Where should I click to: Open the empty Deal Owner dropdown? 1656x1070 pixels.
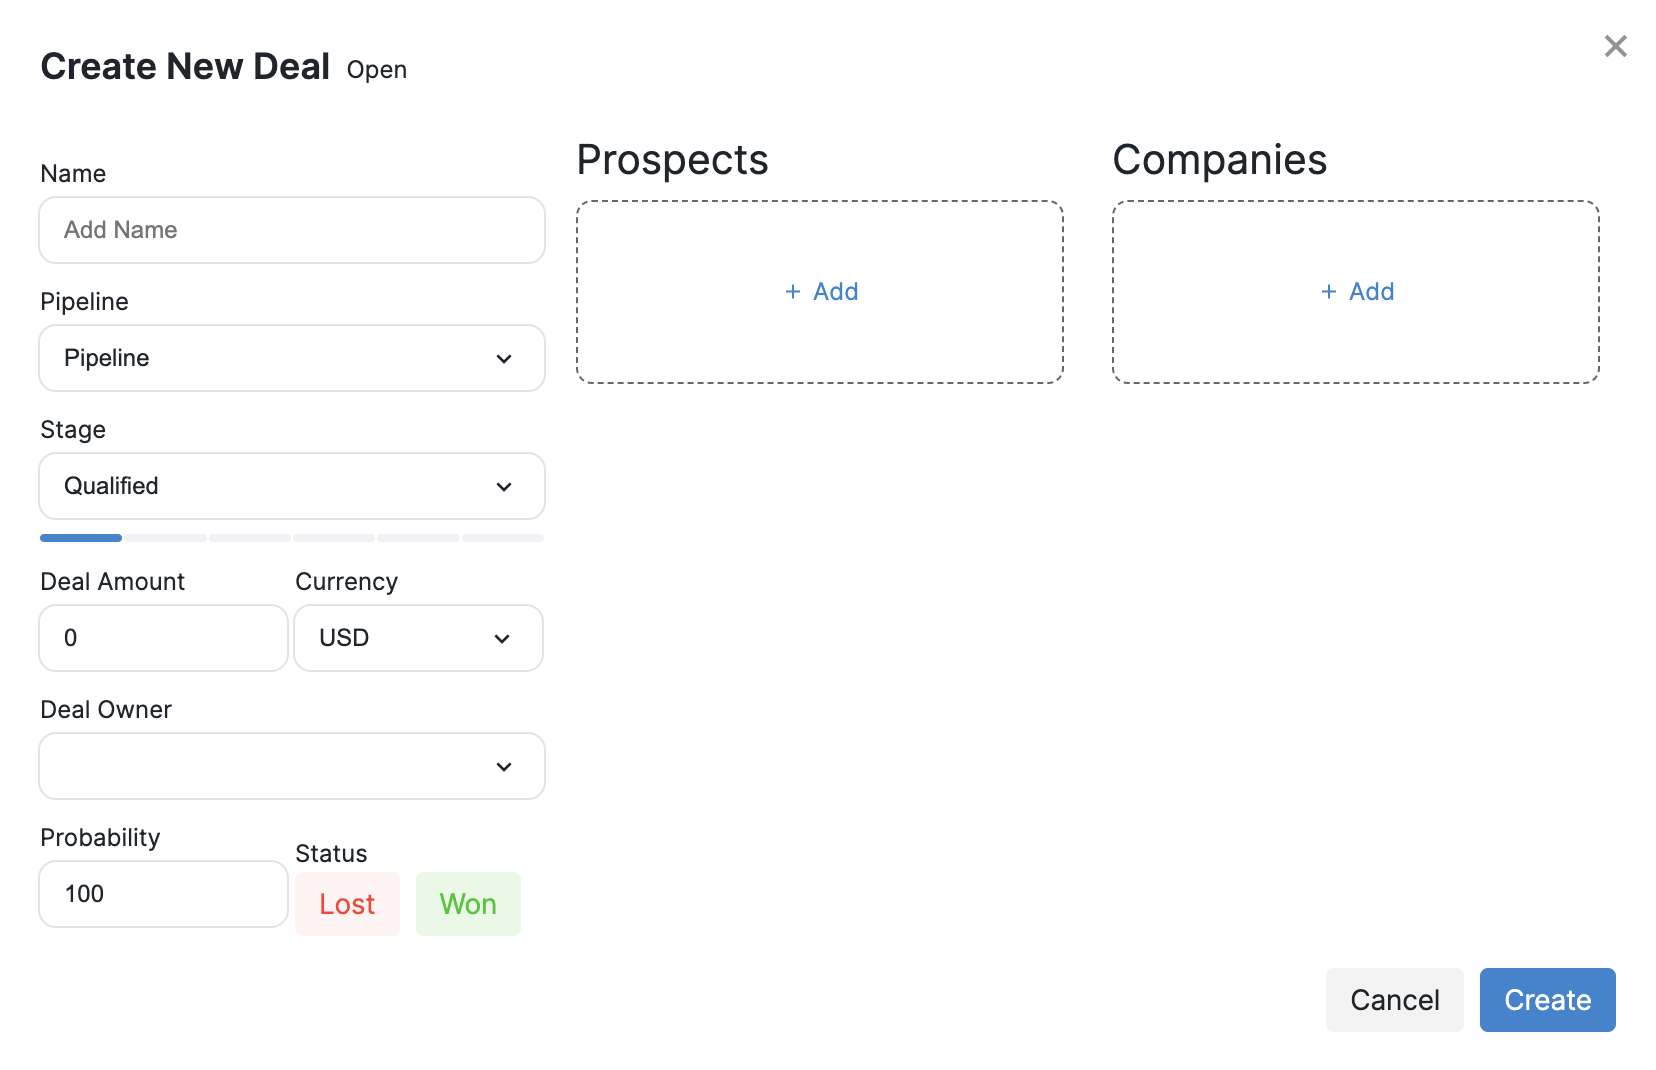tap(292, 766)
